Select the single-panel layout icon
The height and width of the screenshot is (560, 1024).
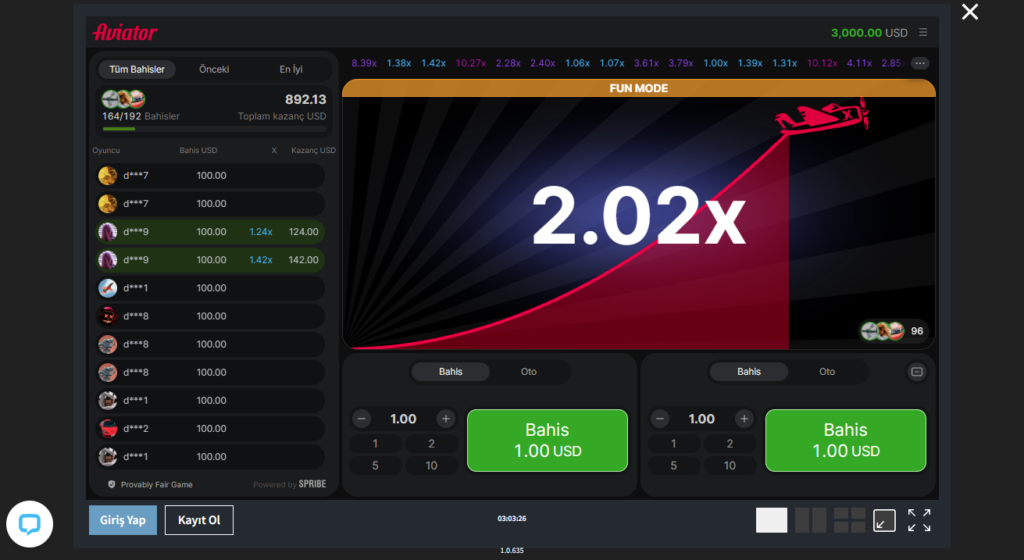pos(771,520)
